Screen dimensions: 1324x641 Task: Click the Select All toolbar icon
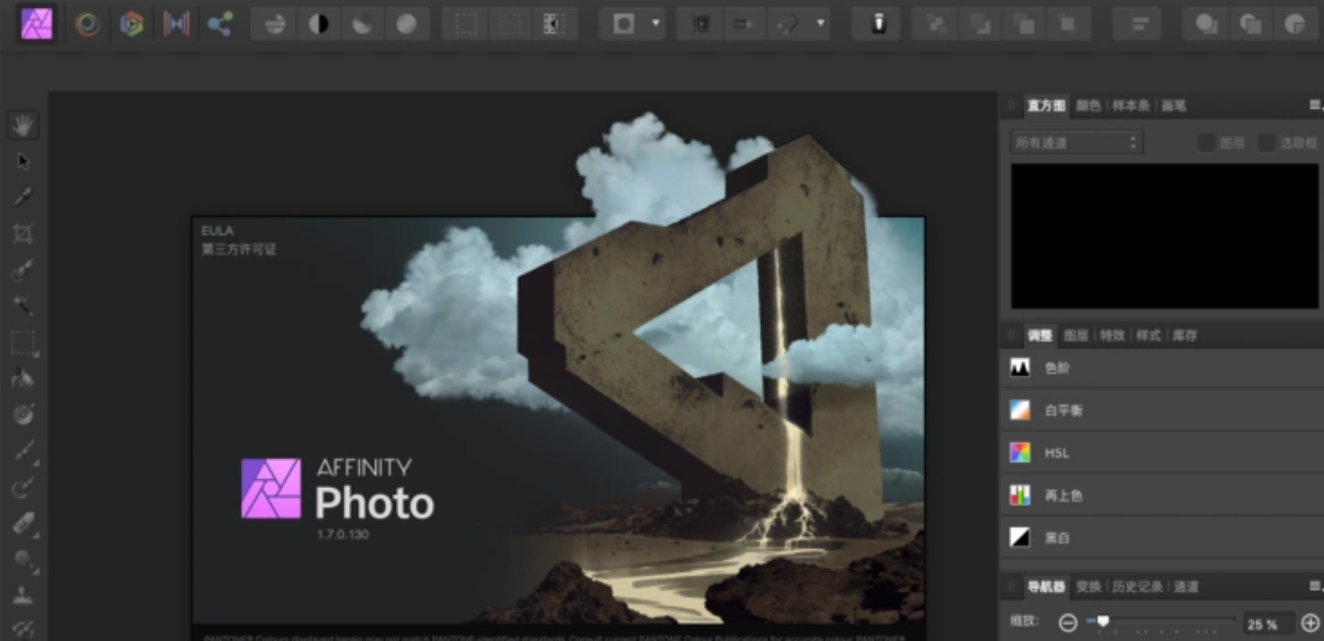click(466, 24)
